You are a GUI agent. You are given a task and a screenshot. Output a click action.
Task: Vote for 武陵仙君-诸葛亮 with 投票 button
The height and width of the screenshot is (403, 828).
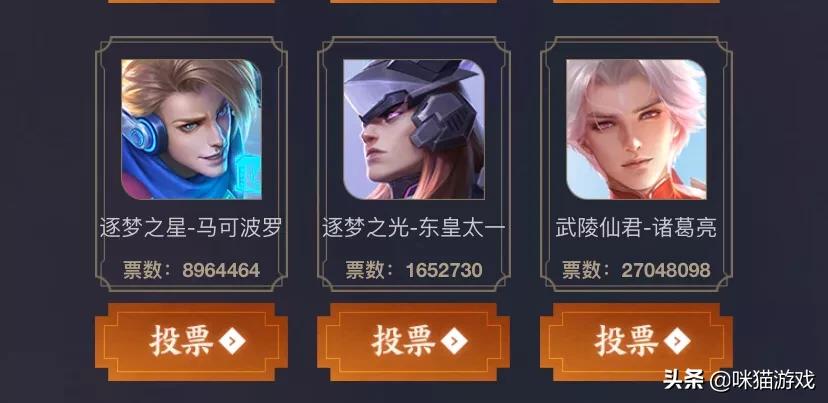[x=636, y=342]
